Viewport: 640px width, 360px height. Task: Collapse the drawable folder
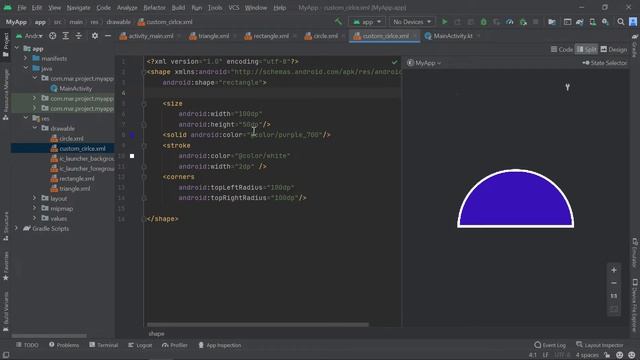click(35, 128)
